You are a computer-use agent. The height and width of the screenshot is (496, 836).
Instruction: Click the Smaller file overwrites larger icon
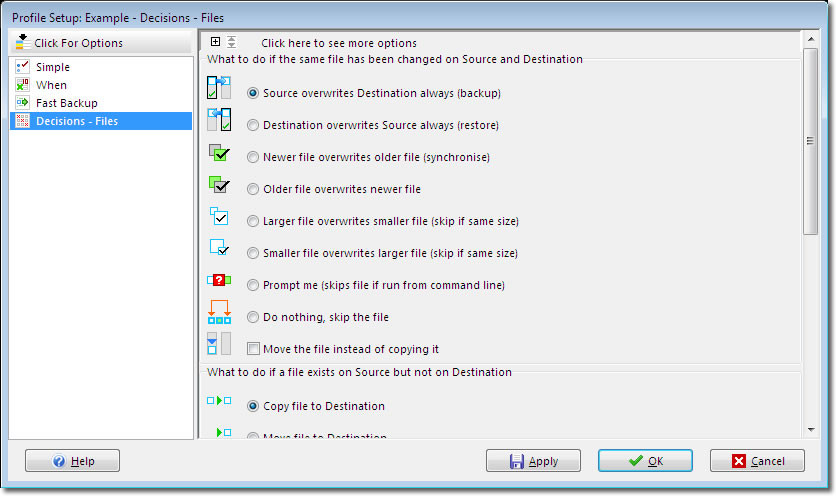coord(219,247)
